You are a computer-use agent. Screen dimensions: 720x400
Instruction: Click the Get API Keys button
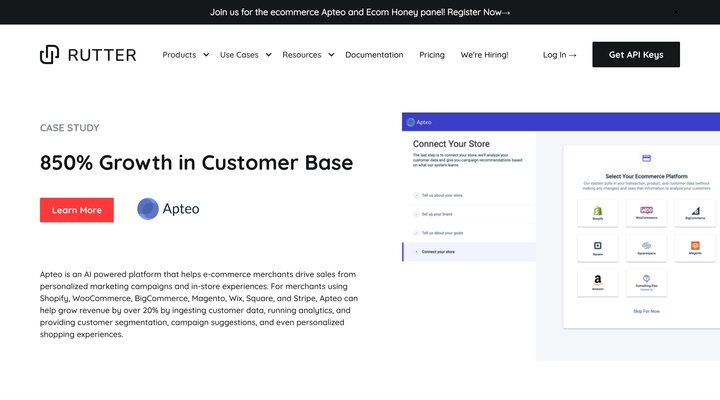[635, 55]
